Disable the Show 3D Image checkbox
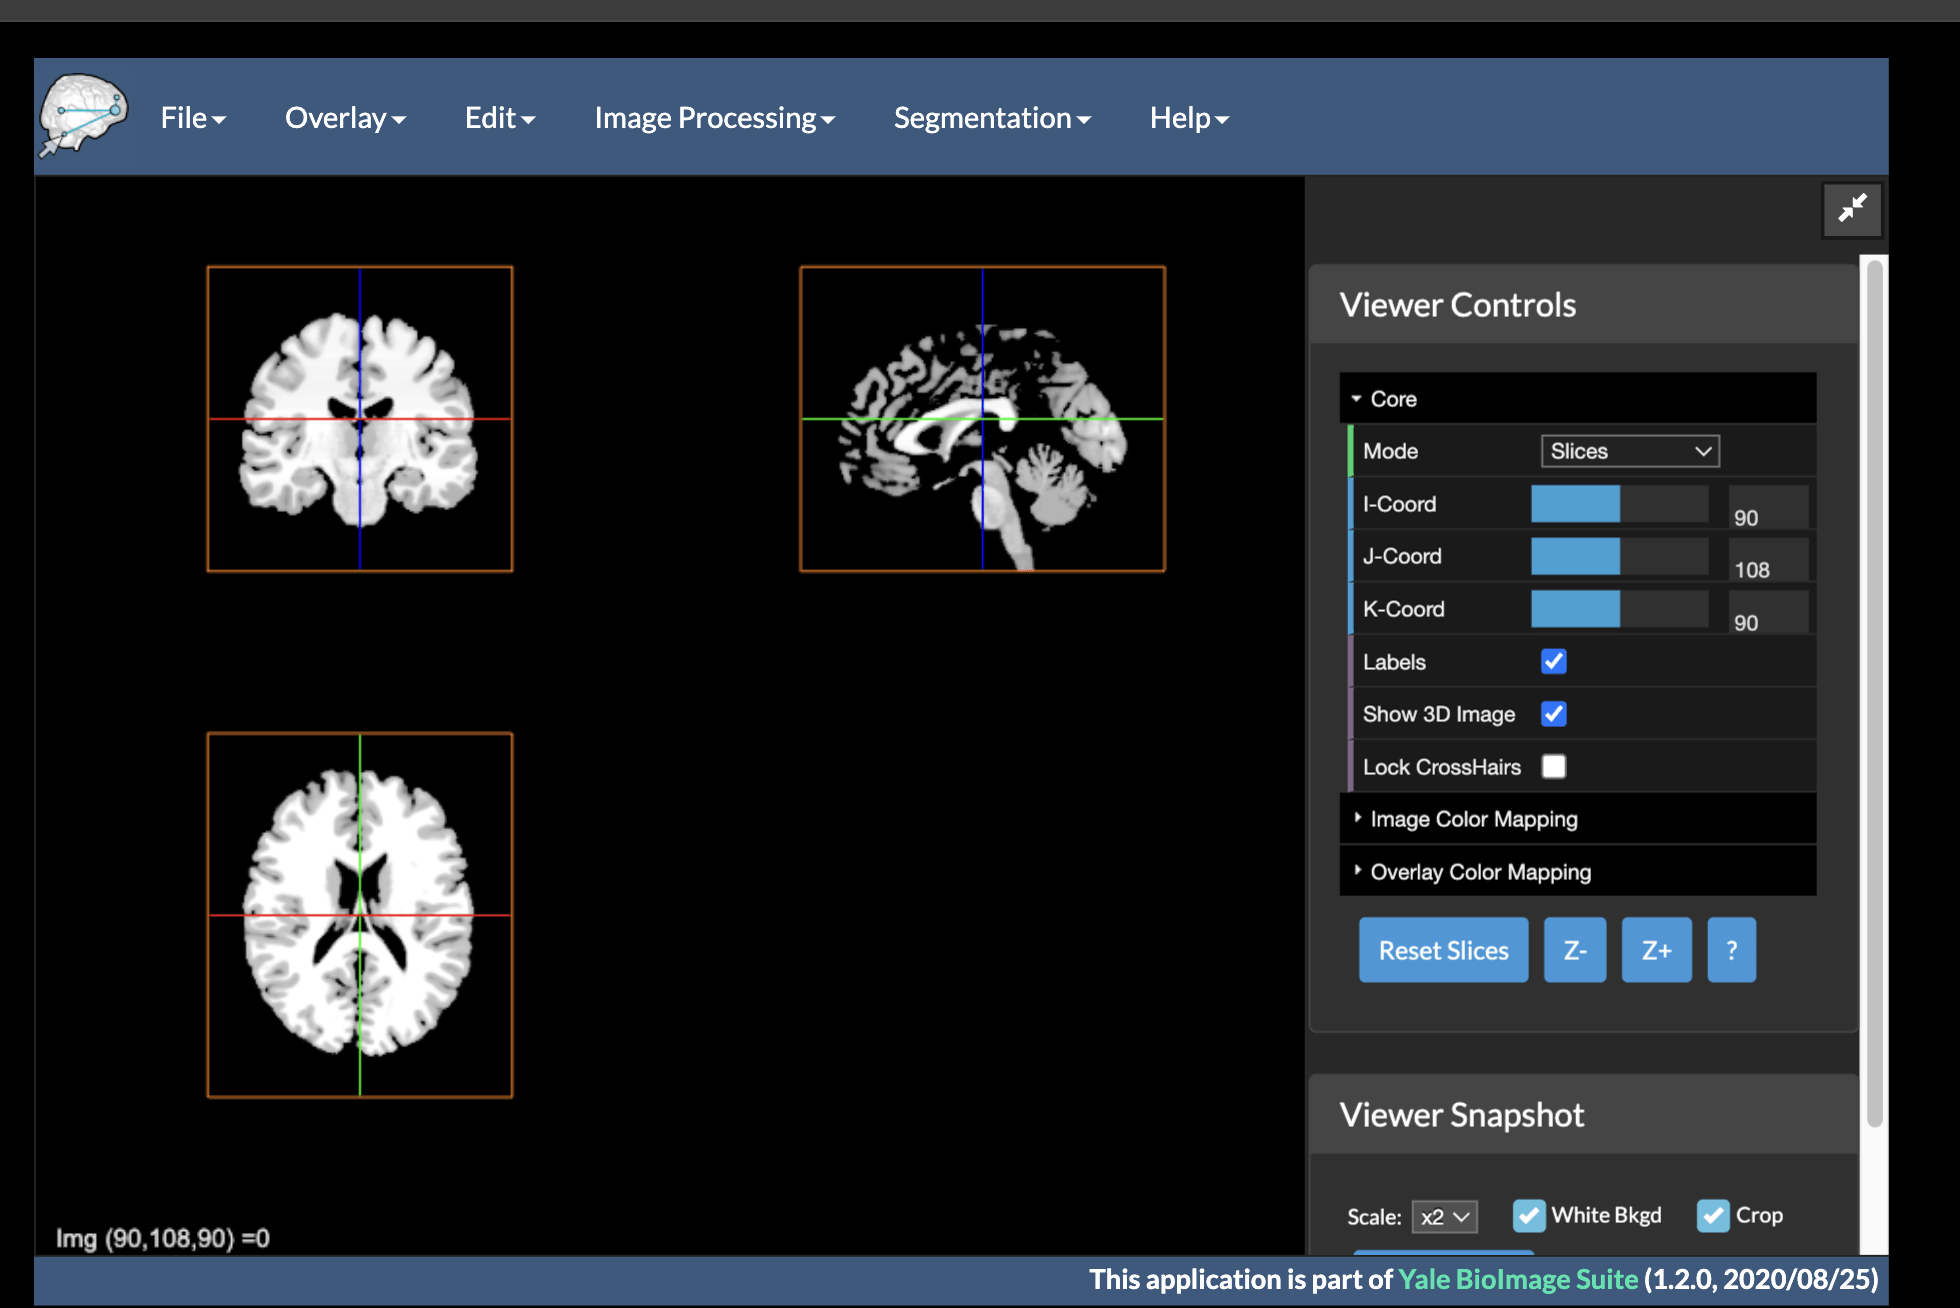This screenshot has width=1960, height=1308. coord(1553,714)
